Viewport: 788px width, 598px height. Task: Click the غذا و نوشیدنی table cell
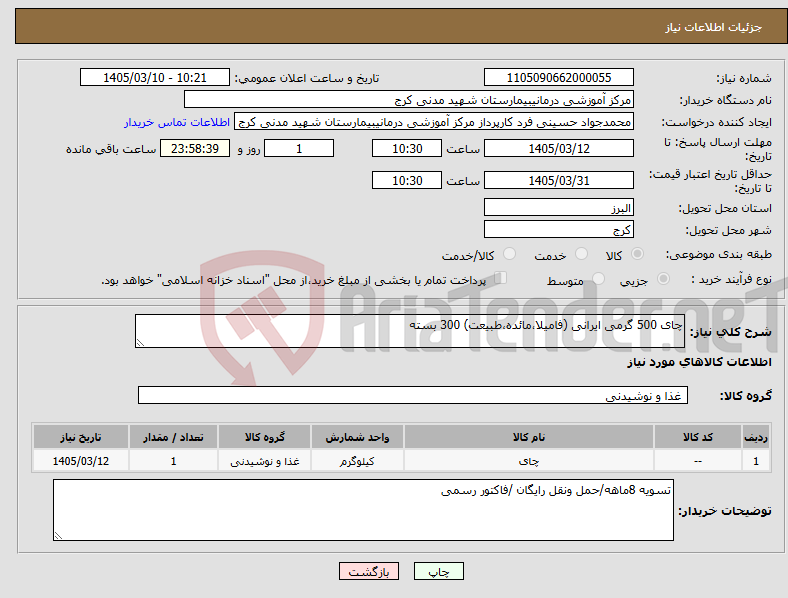tap(264, 461)
